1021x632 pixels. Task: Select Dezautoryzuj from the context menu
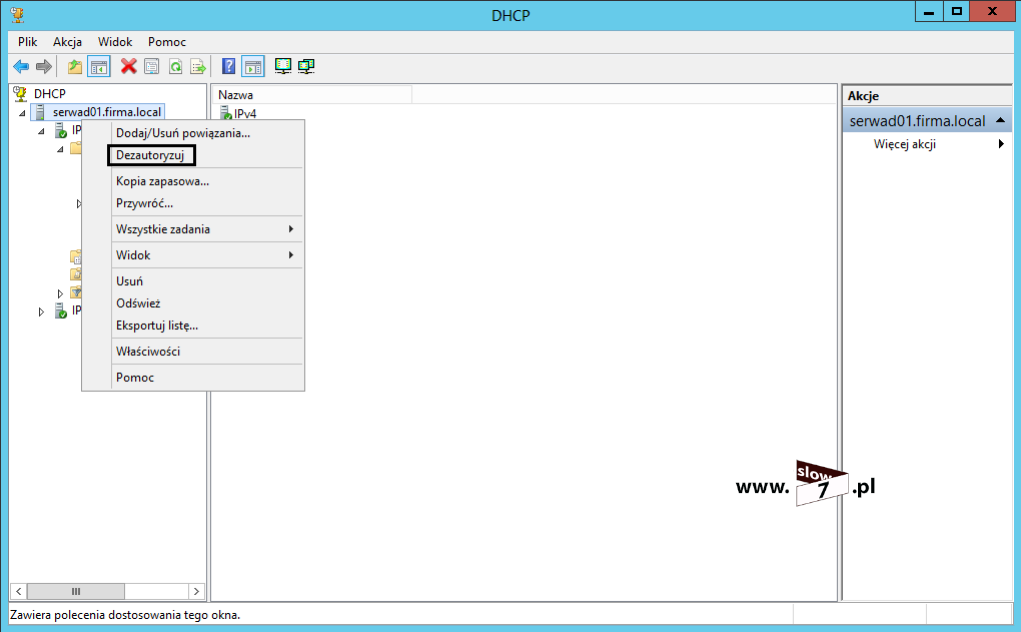(150, 155)
